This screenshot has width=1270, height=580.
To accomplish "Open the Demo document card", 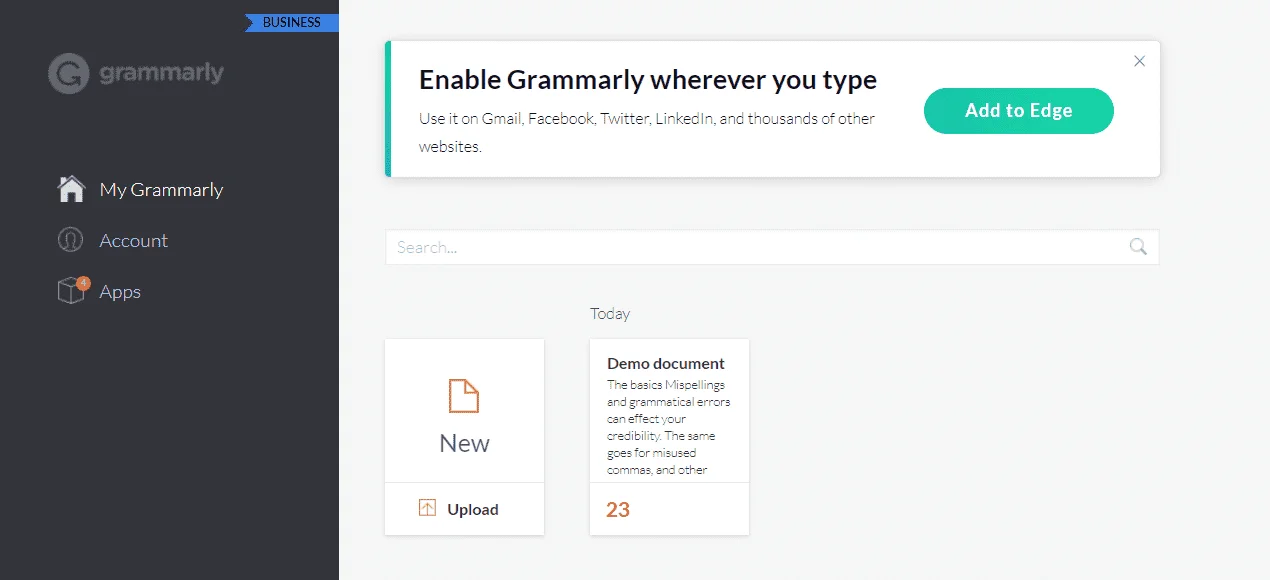I will coord(669,437).
